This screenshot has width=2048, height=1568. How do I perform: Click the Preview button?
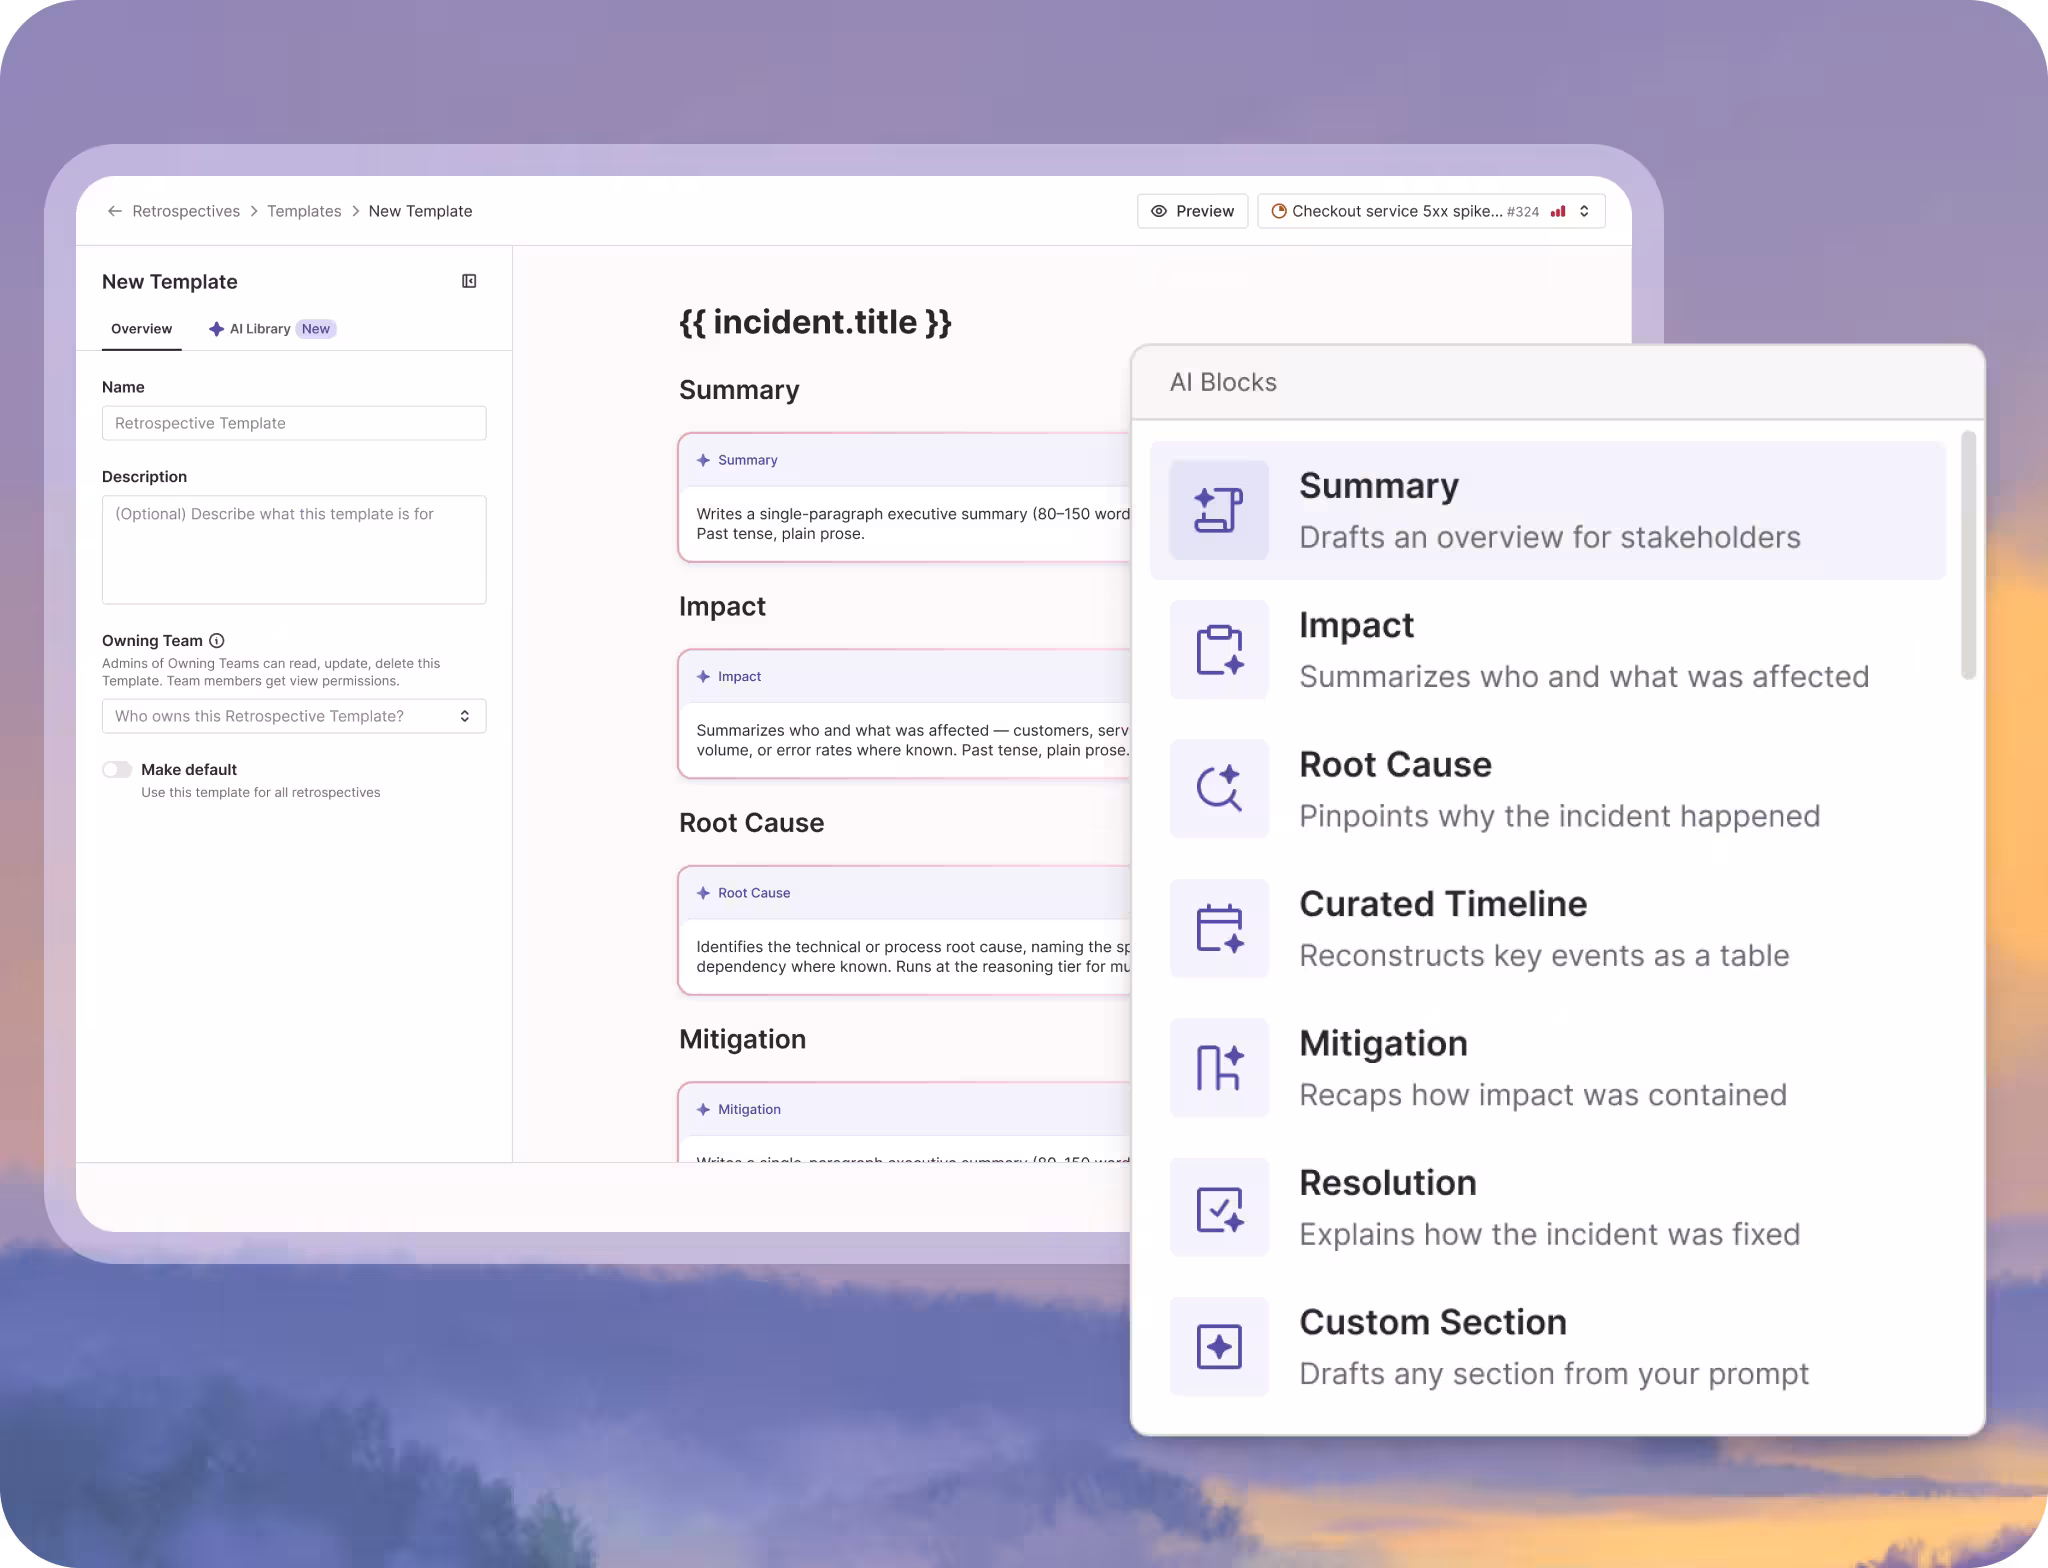click(1192, 211)
